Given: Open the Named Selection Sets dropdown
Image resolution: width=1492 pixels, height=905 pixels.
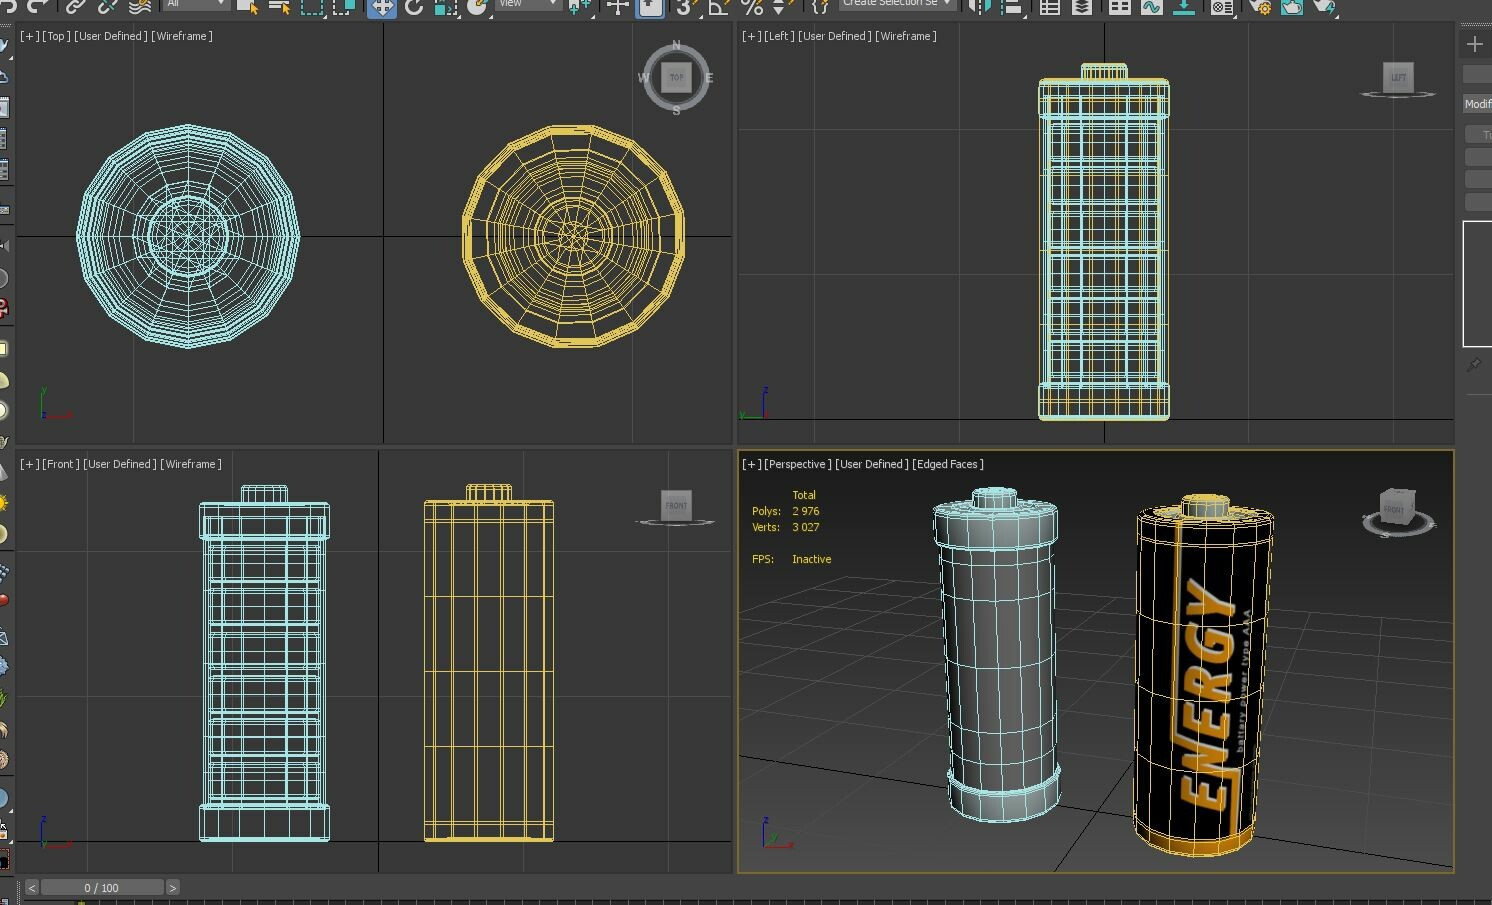Looking at the screenshot, I should click(x=897, y=3).
